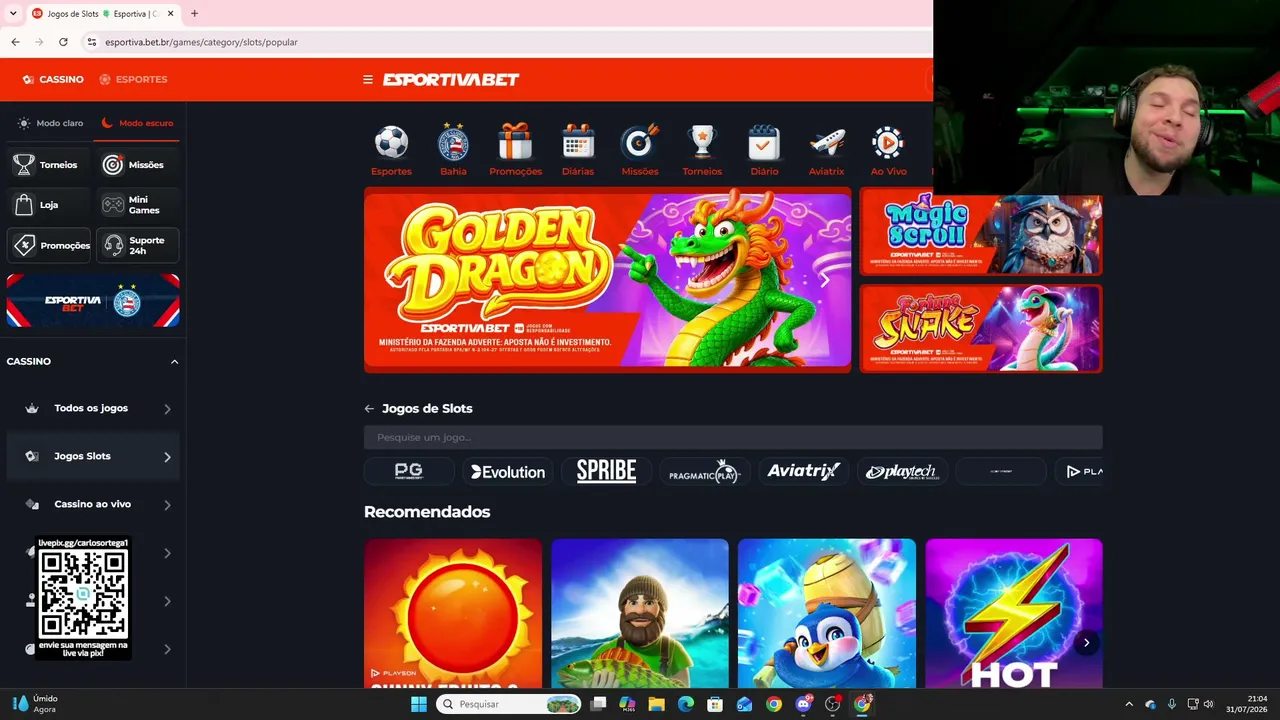The height and width of the screenshot is (720, 1280).
Task: Open the Magic Scroll banner
Action: (981, 234)
